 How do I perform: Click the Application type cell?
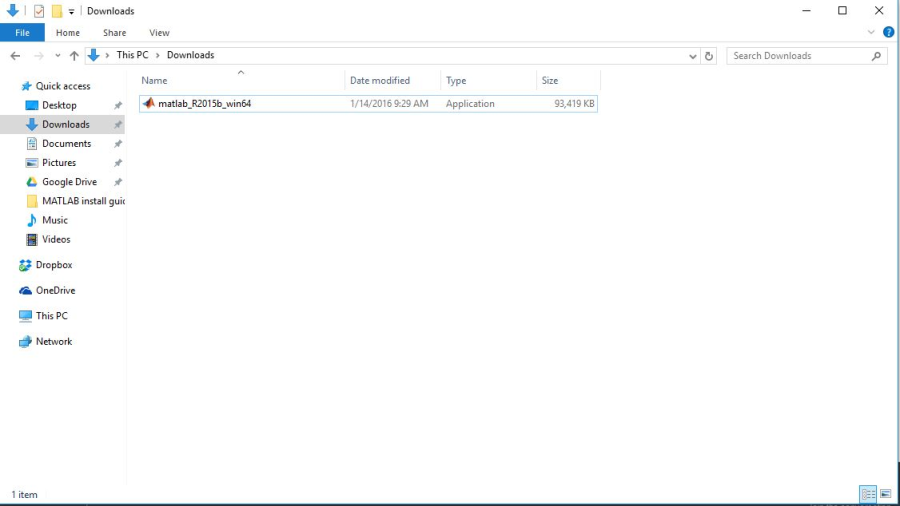pyautogui.click(x=470, y=104)
